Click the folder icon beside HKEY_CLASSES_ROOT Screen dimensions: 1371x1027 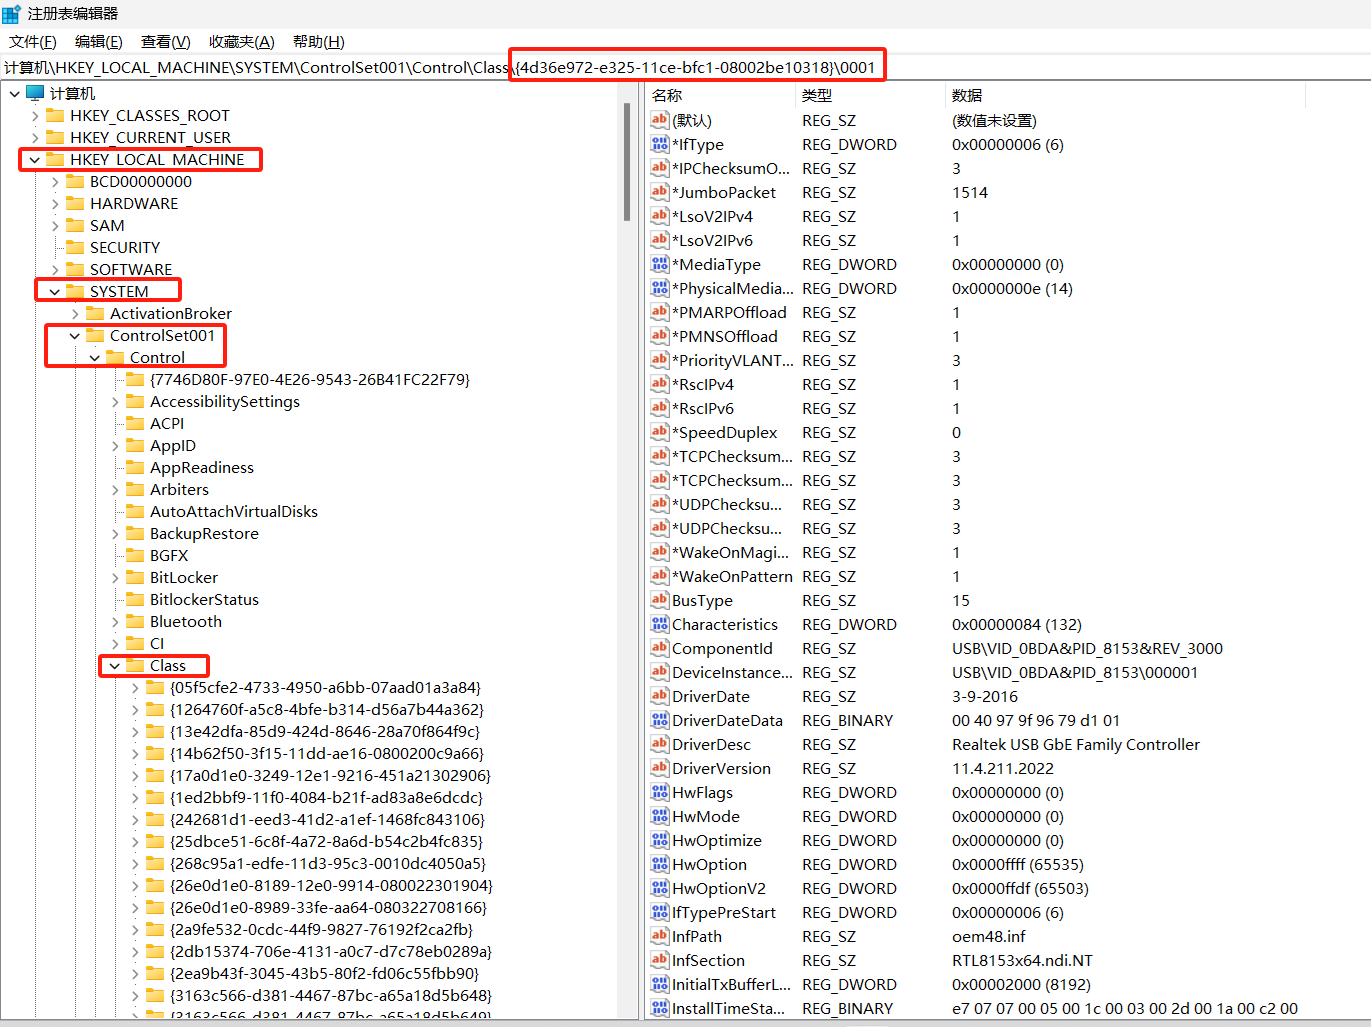click(56, 115)
